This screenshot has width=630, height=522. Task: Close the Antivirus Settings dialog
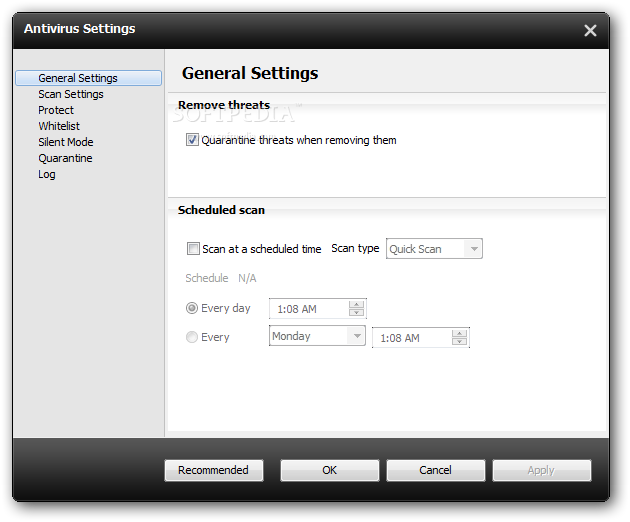click(x=590, y=31)
